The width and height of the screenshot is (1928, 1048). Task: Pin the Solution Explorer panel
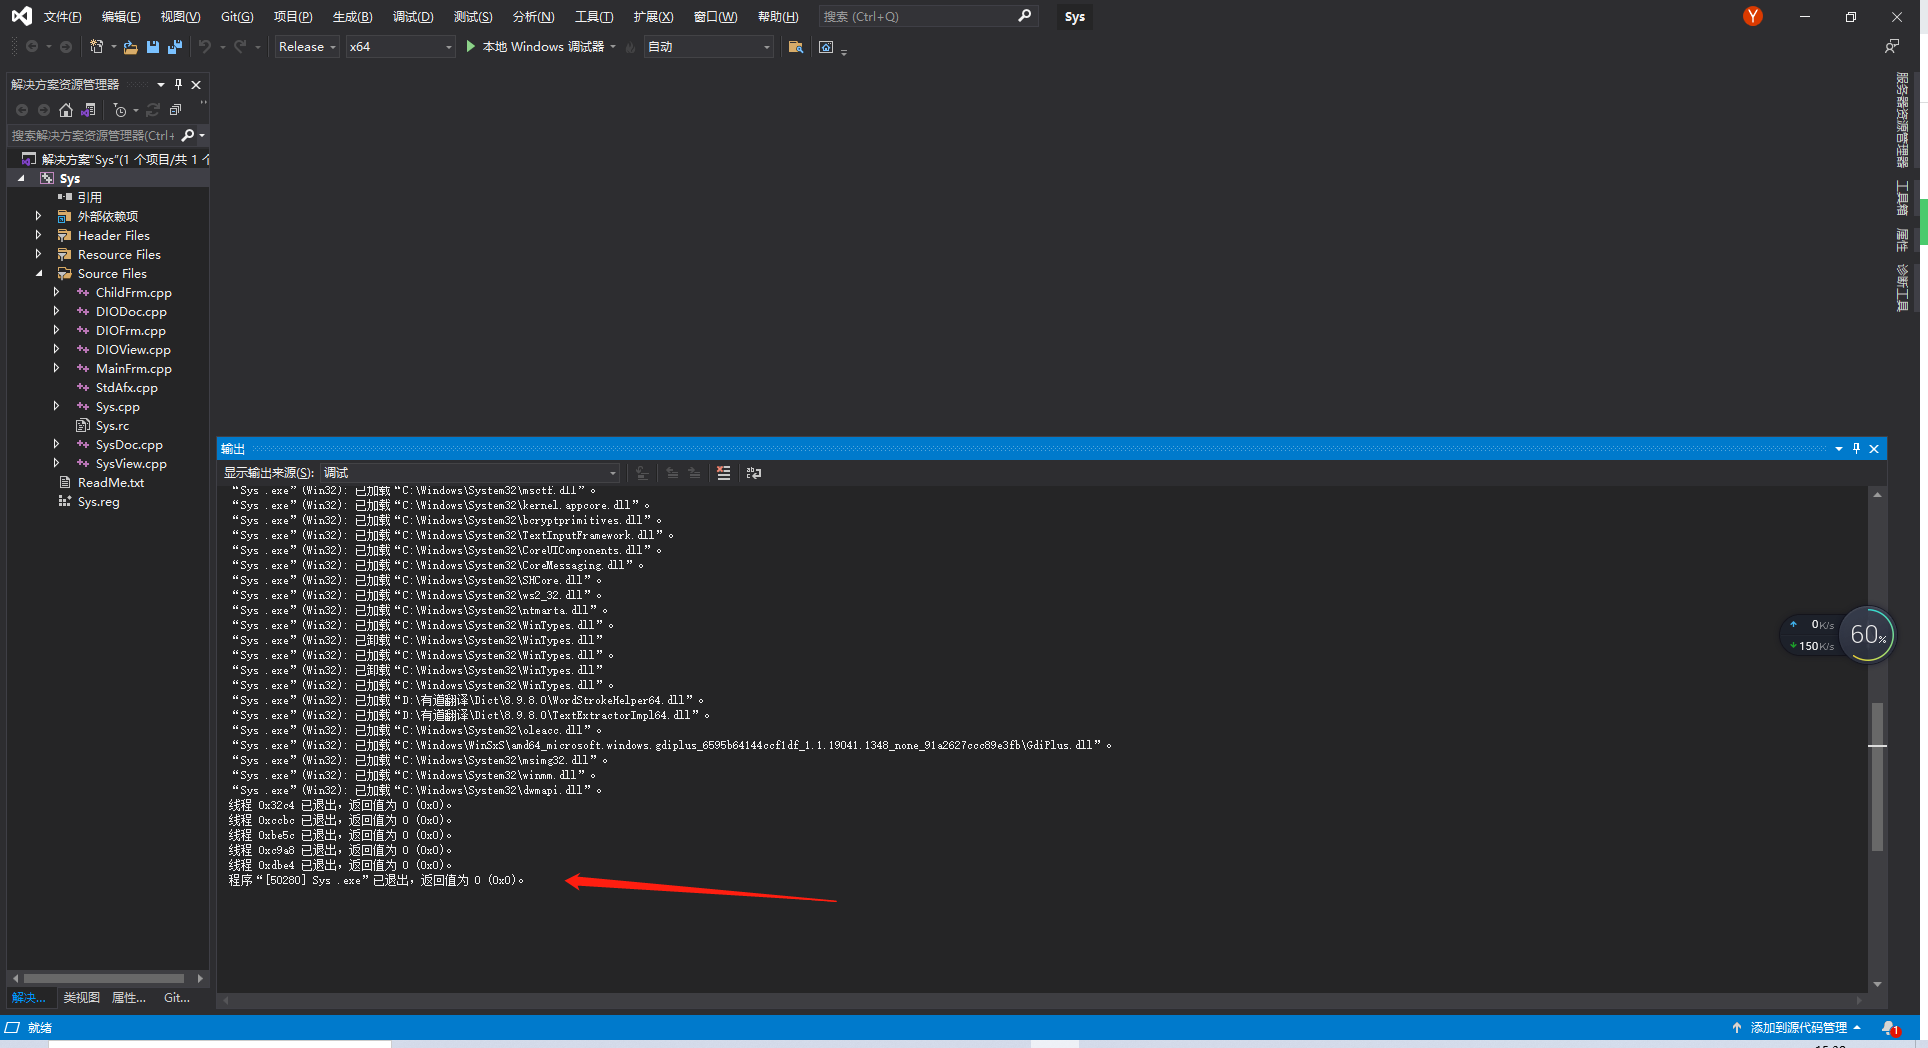(x=178, y=85)
